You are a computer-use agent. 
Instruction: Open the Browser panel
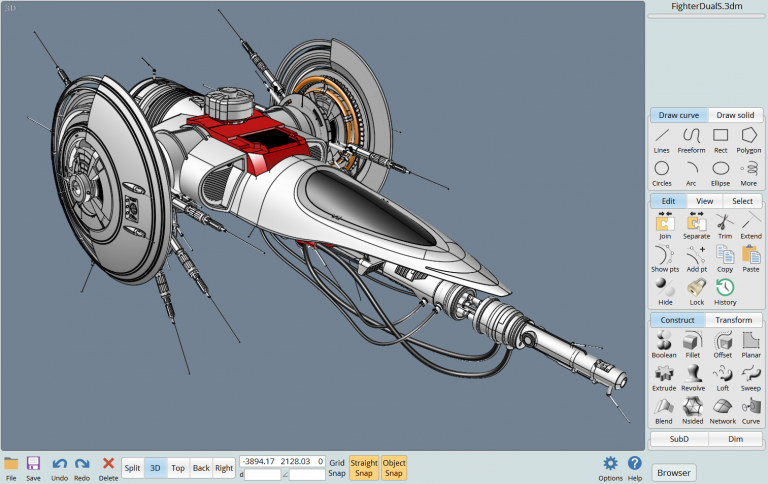(x=674, y=473)
